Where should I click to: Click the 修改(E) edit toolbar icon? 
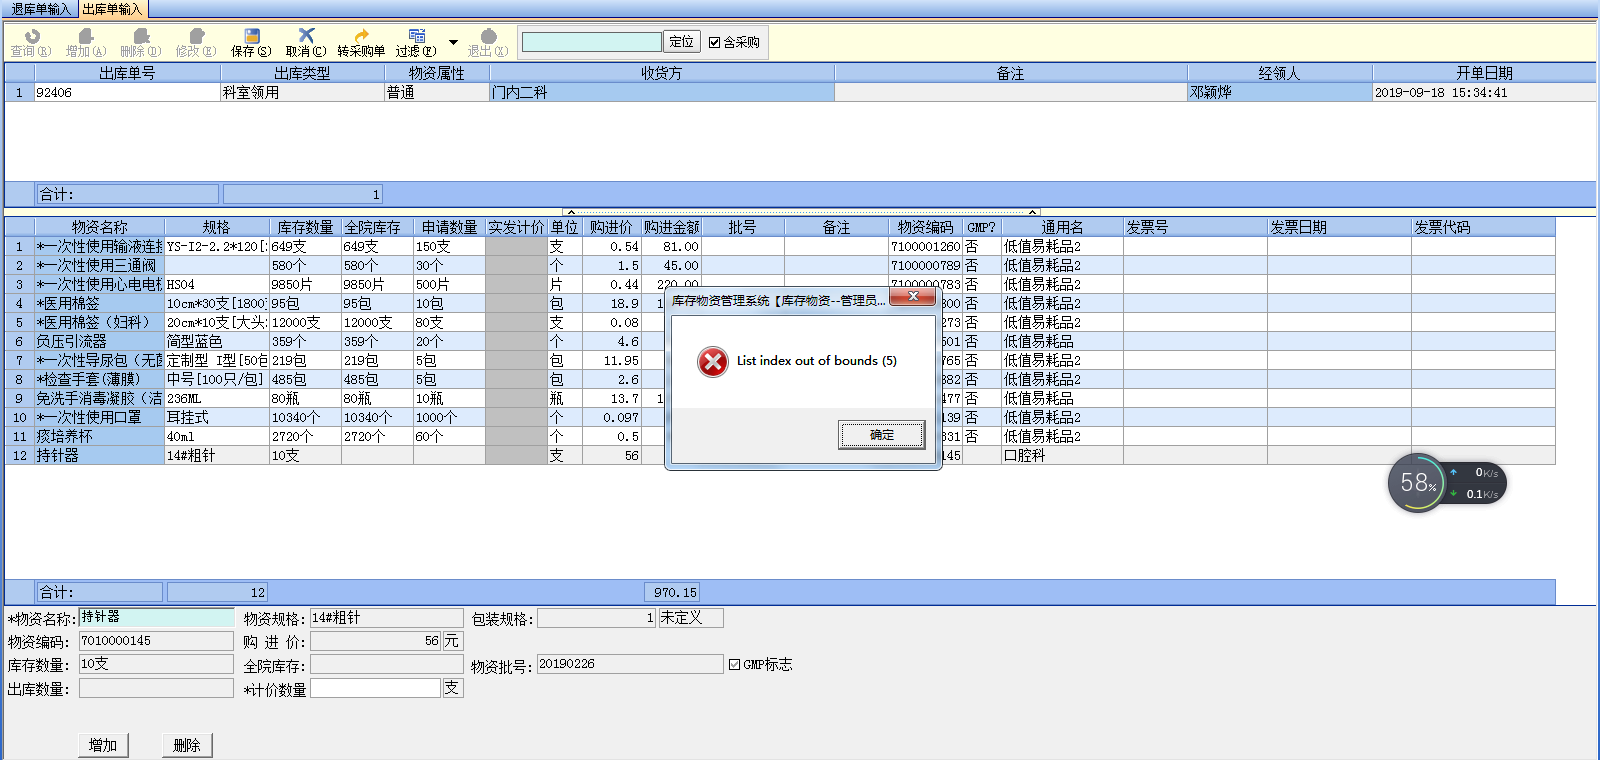[196, 43]
